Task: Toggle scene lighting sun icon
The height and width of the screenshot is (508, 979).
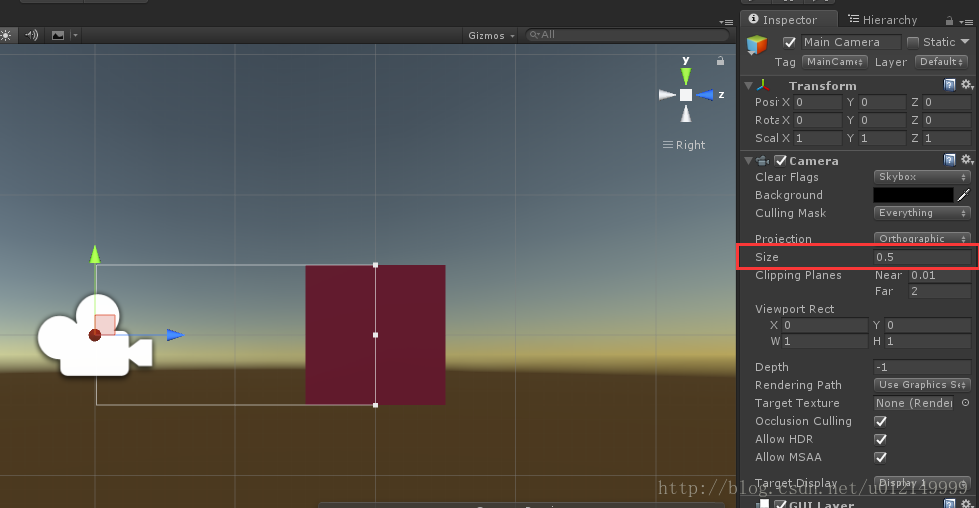Action: (5, 36)
